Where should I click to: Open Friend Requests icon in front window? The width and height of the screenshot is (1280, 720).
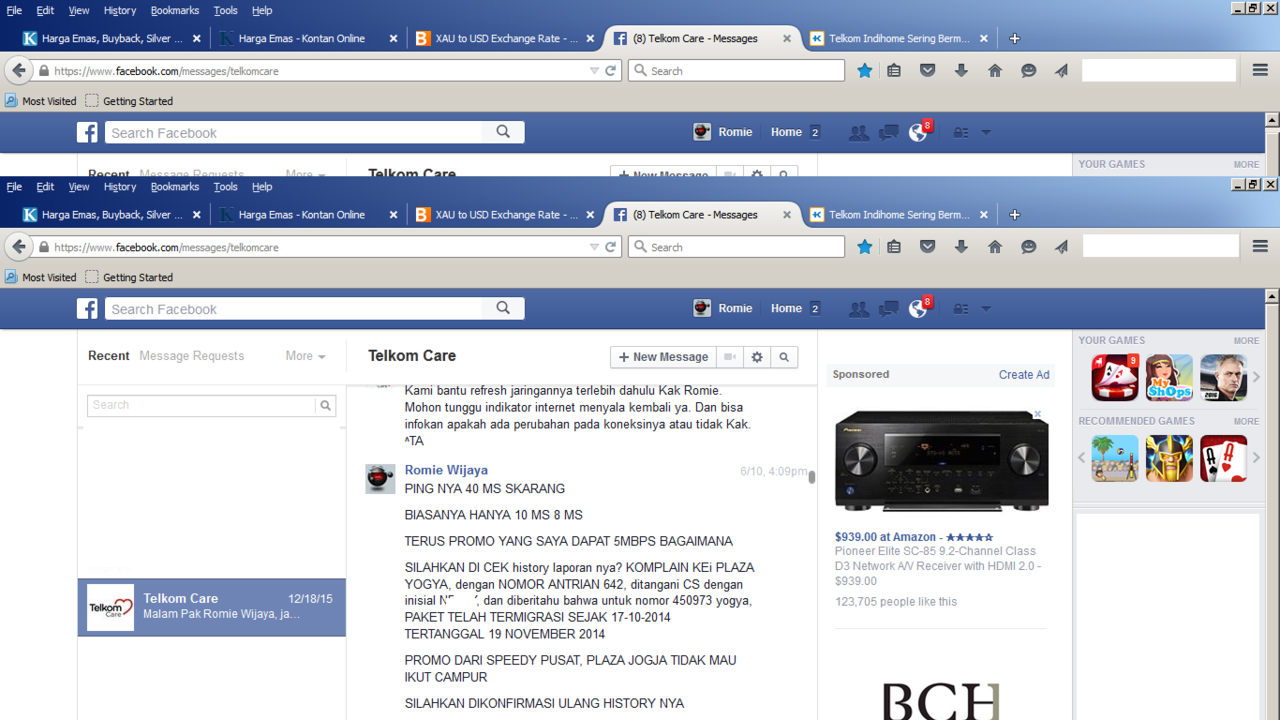[858, 309]
